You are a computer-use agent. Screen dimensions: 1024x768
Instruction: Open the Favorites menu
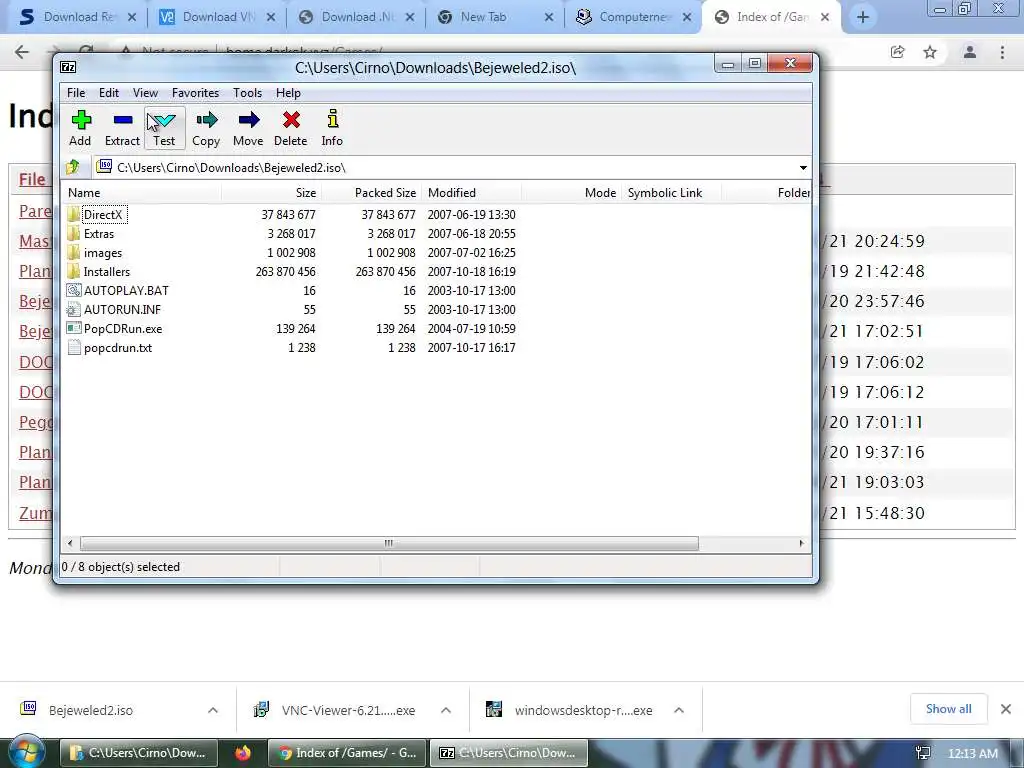(x=195, y=93)
